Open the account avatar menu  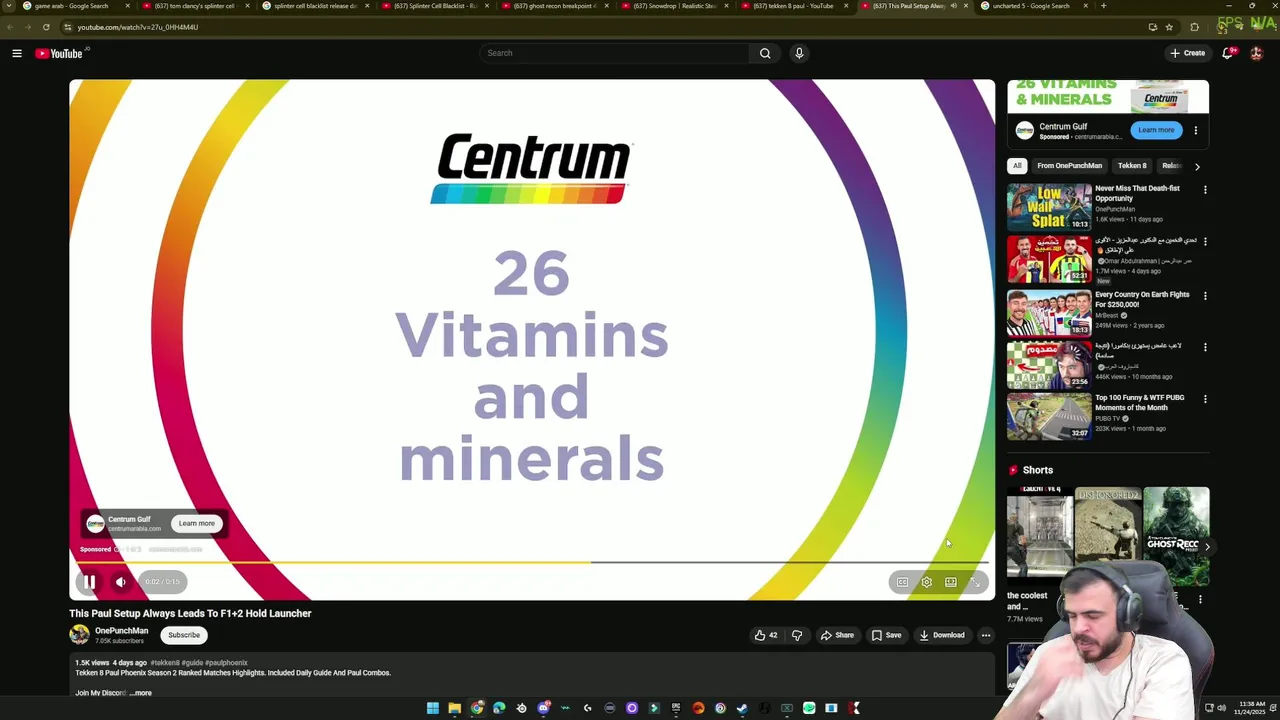click(1256, 53)
